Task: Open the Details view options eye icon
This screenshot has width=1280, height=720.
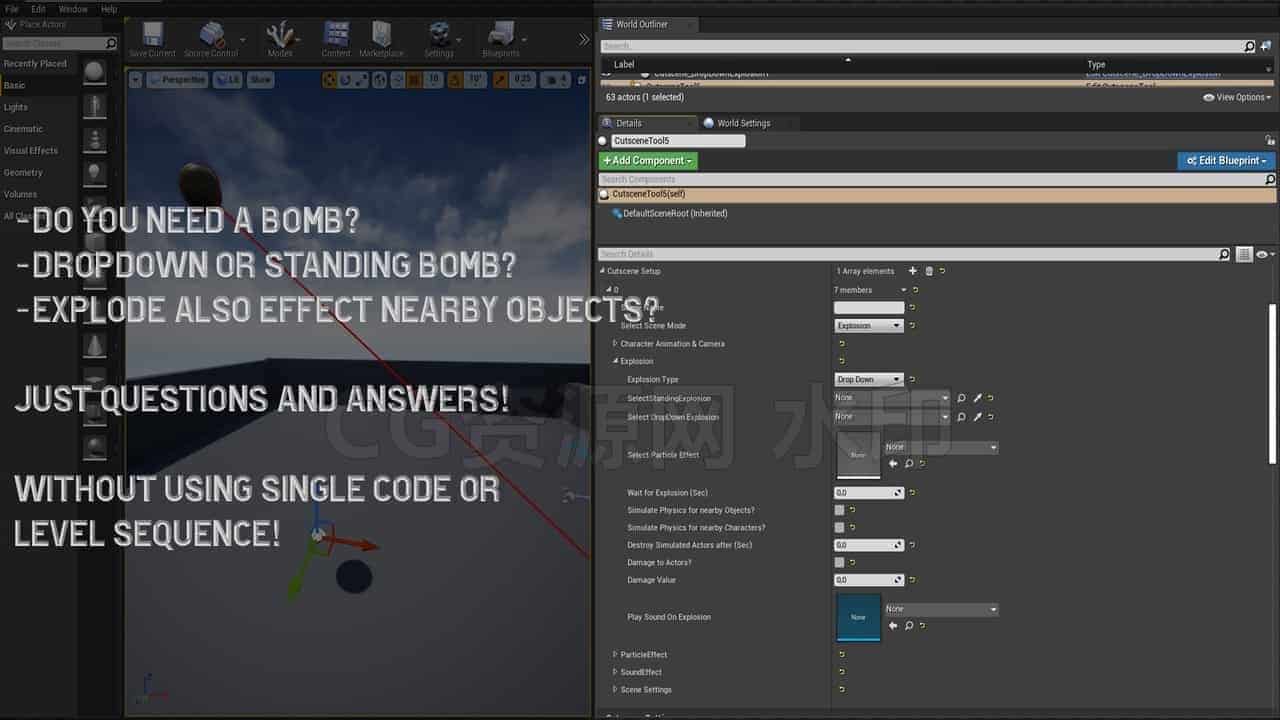Action: pos(1264,255)
